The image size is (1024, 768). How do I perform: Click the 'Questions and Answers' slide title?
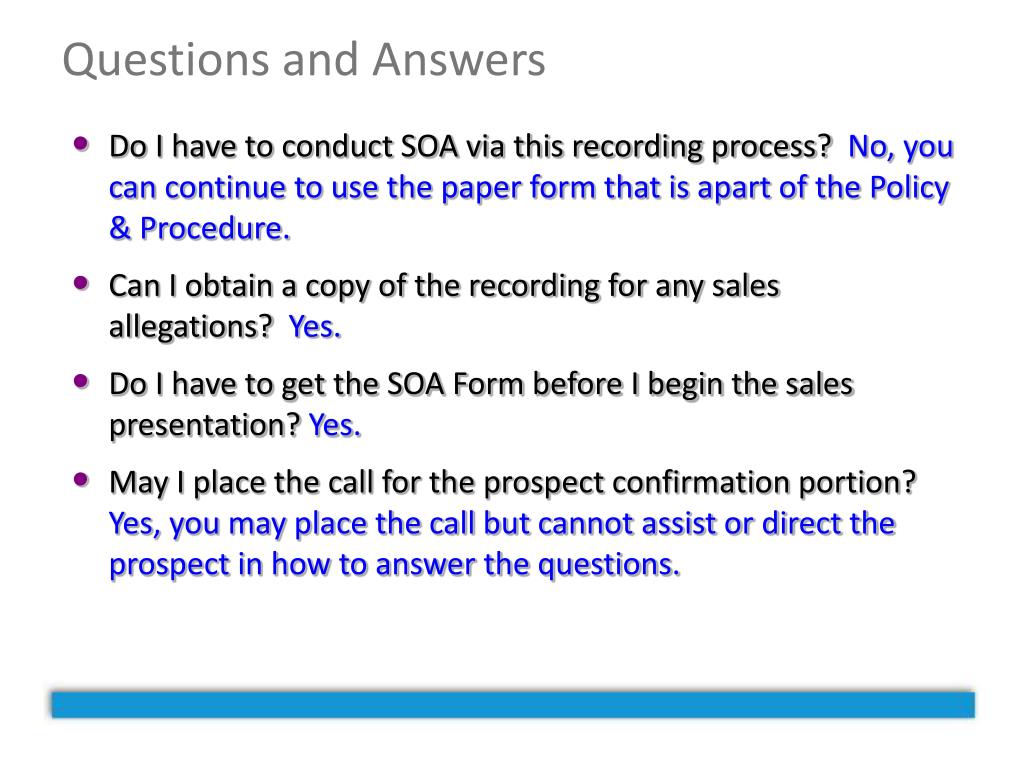(x=304, y=60)
